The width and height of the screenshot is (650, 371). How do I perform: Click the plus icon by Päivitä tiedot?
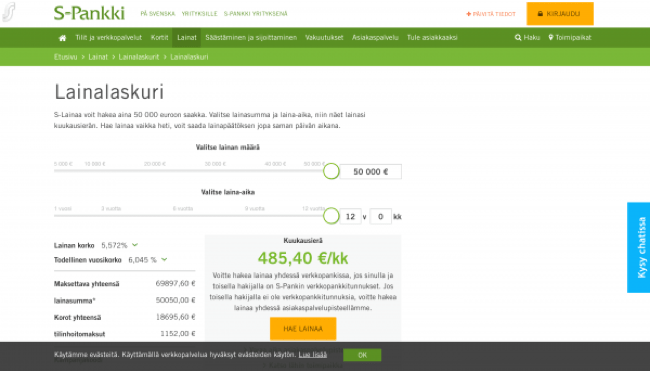[468, 14]
